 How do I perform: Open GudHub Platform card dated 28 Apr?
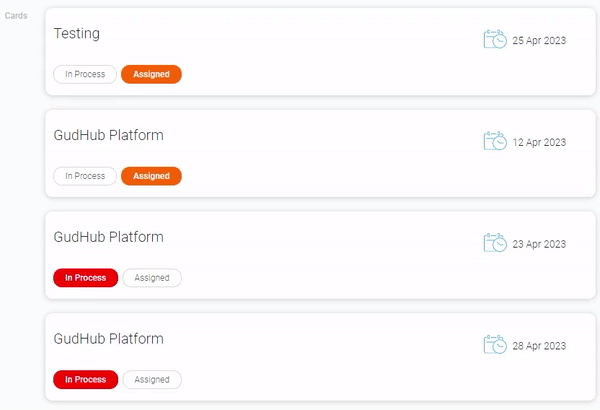(108, 339)
